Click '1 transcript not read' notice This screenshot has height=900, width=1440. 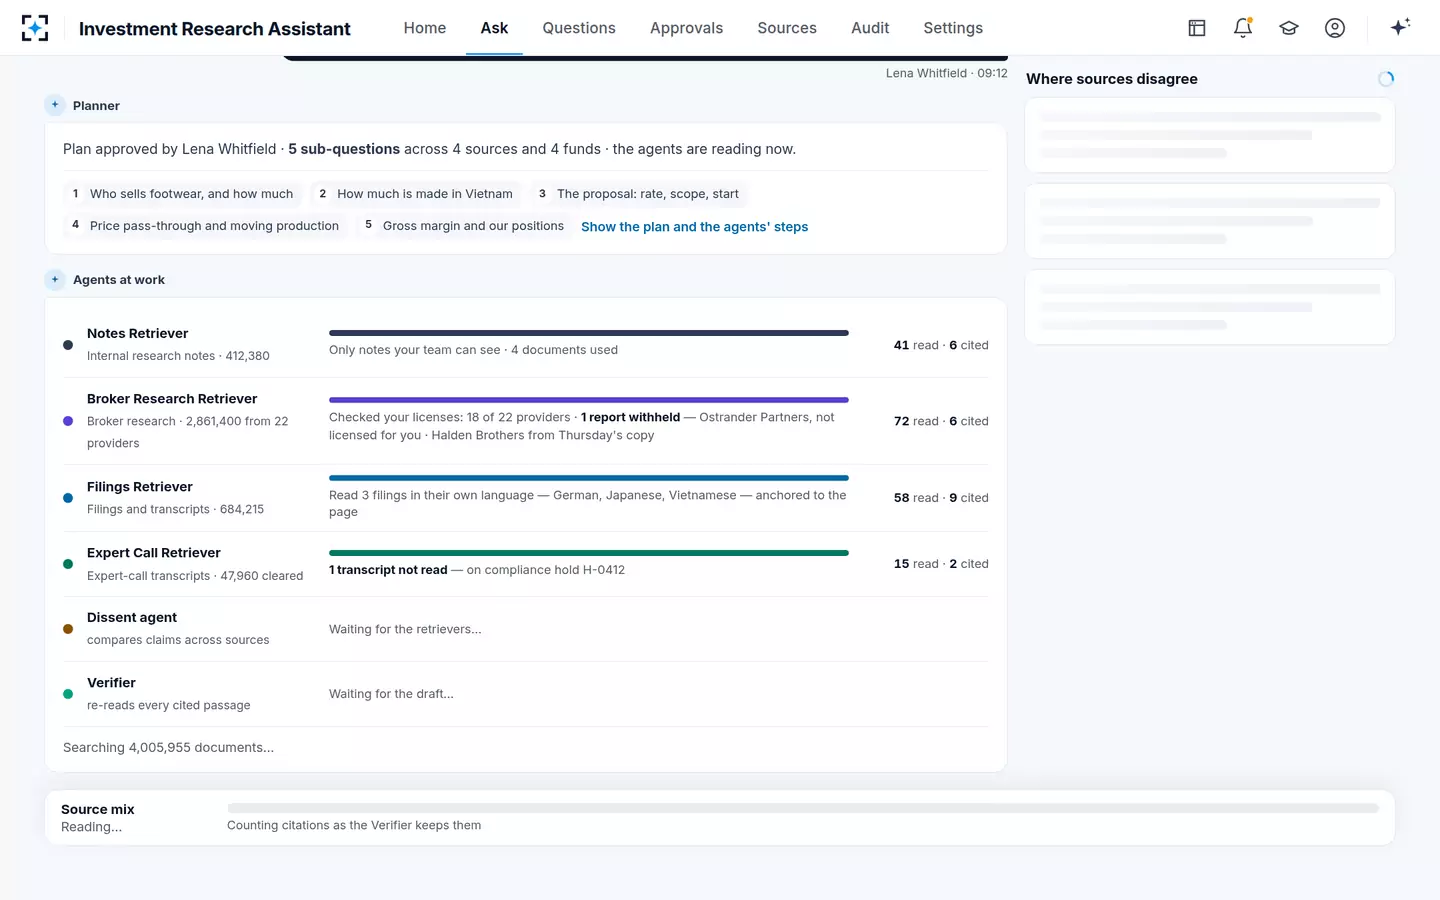388,570
